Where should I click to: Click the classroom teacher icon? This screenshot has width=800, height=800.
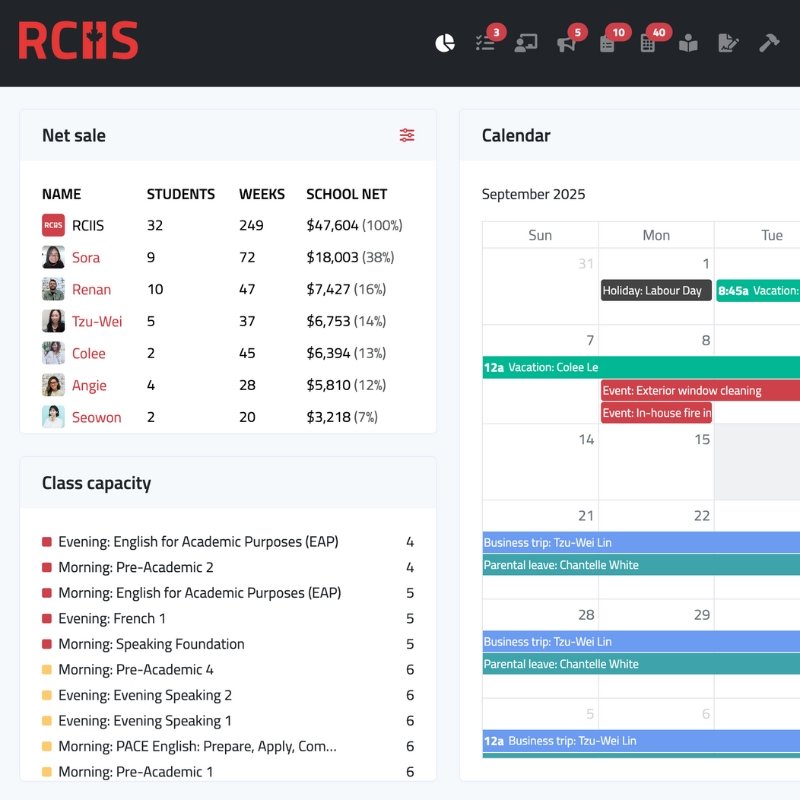[525, 43]
